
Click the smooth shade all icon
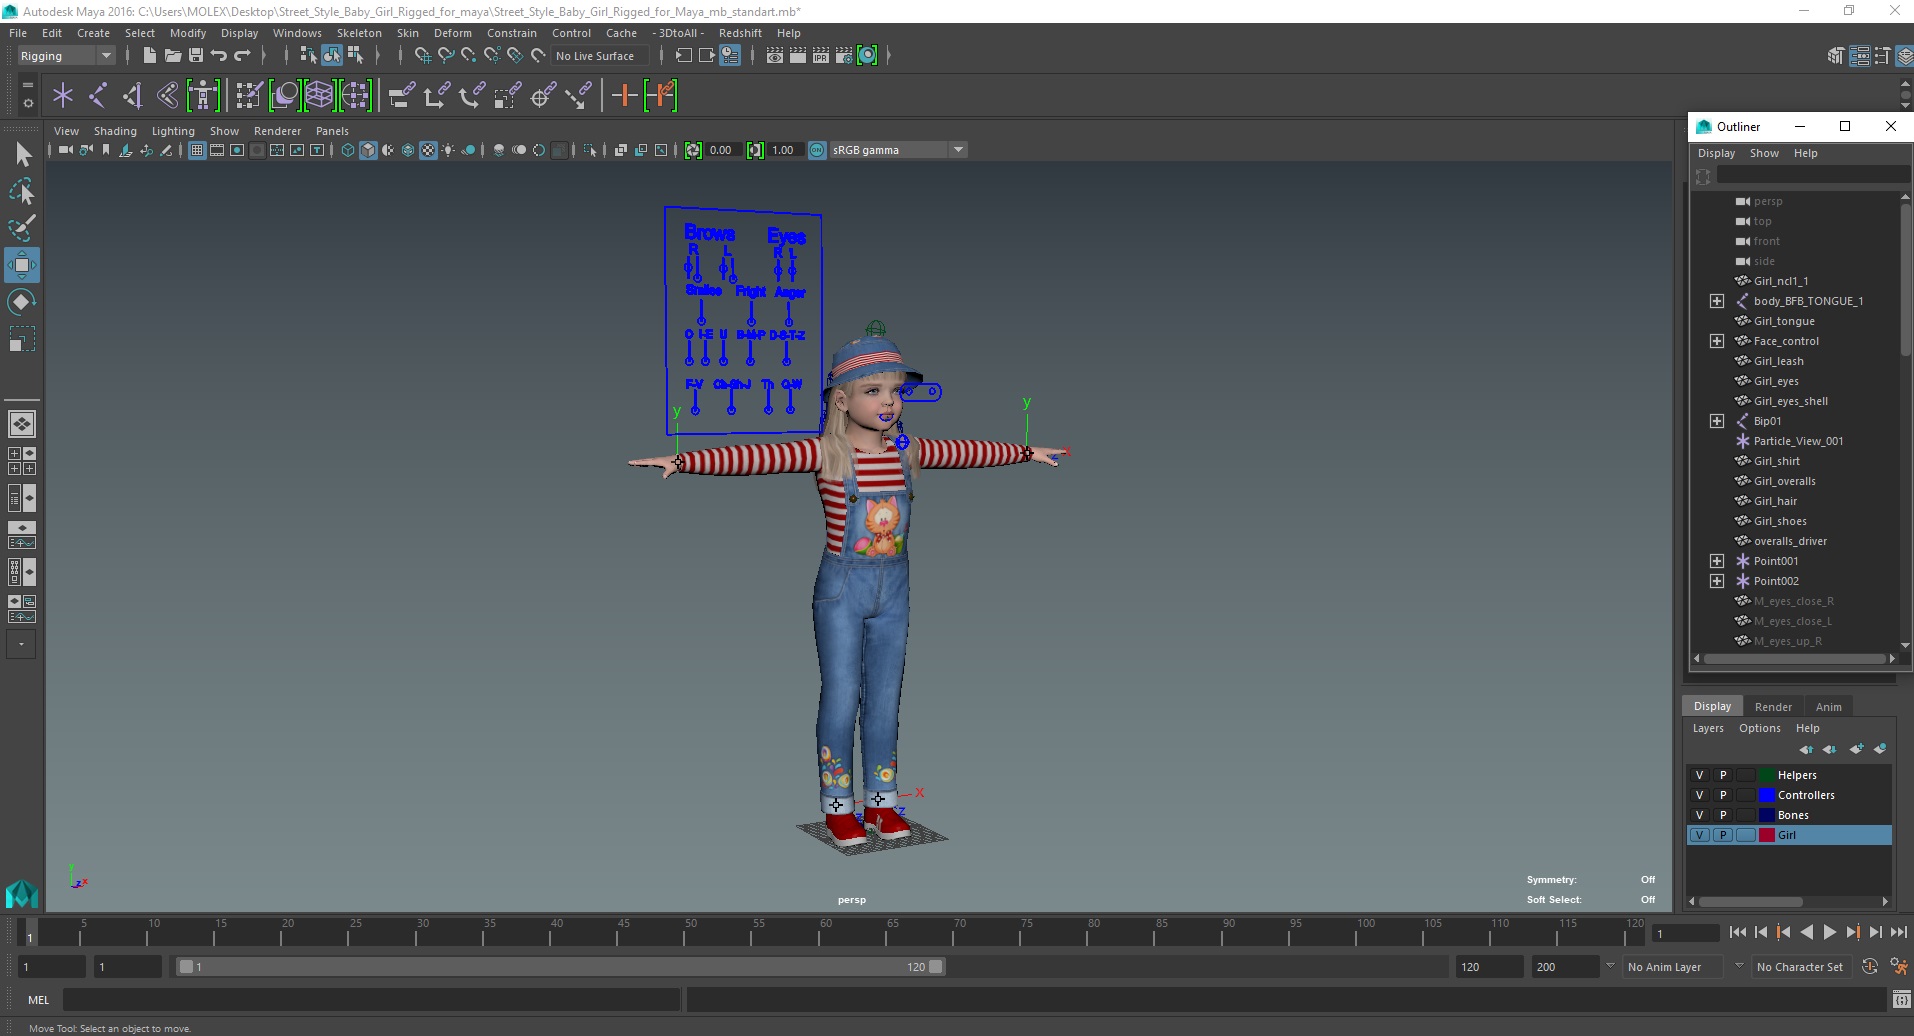[368, 150]
